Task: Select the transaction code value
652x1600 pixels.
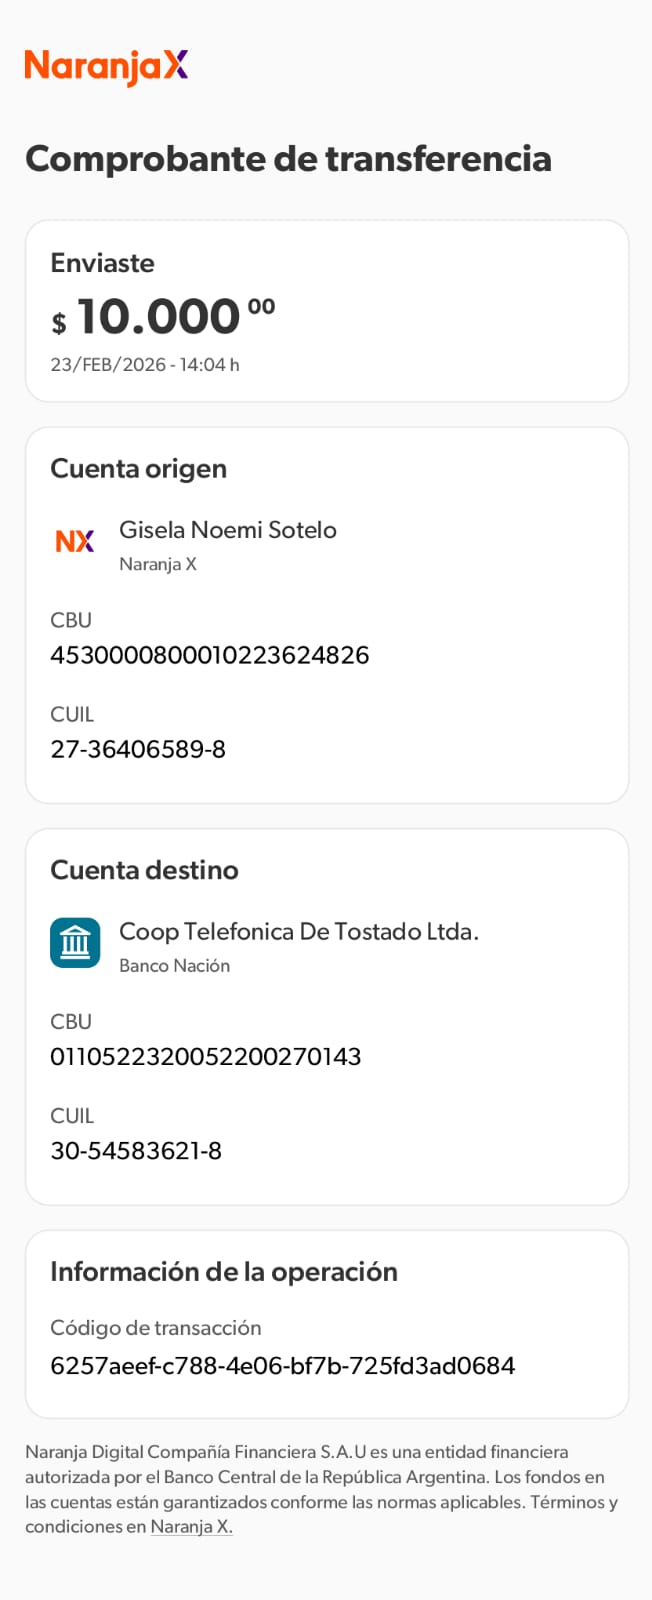Action: point(282,1366)
